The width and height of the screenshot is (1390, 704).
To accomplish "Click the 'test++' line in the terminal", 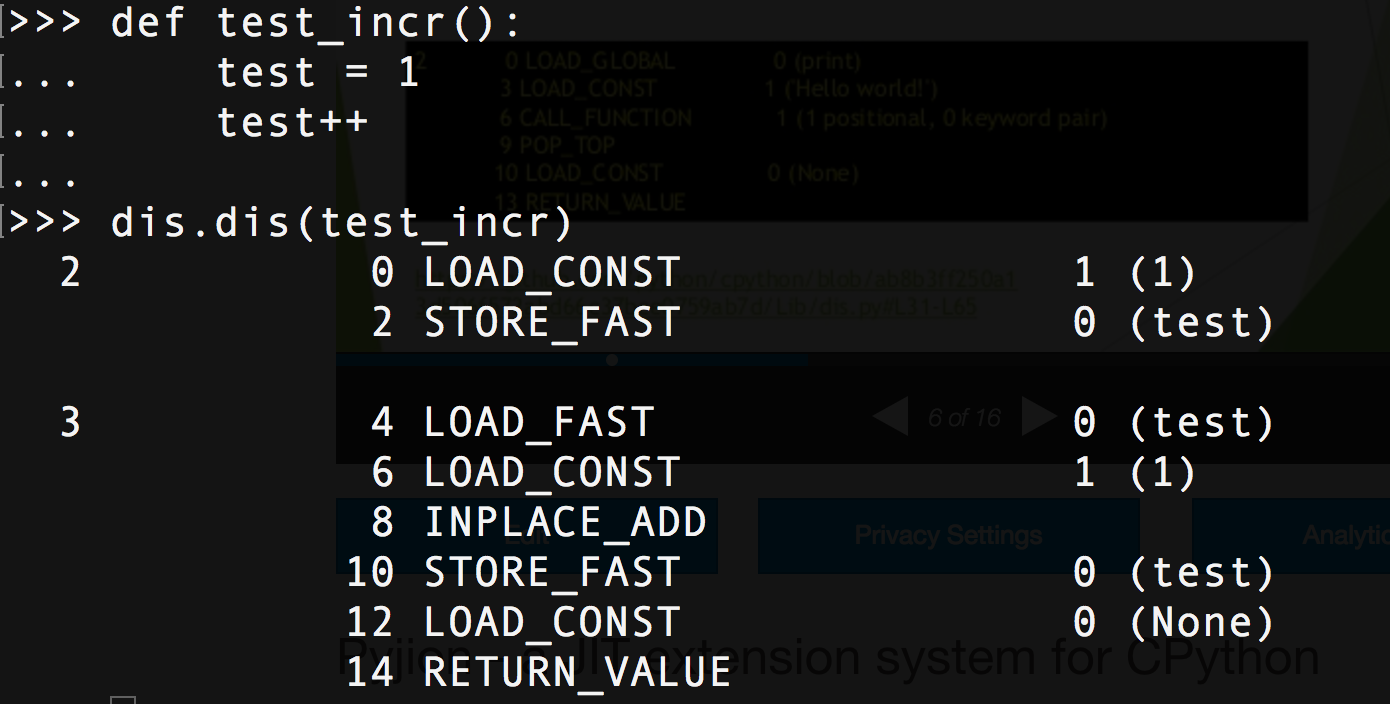I will pos(292,122).
